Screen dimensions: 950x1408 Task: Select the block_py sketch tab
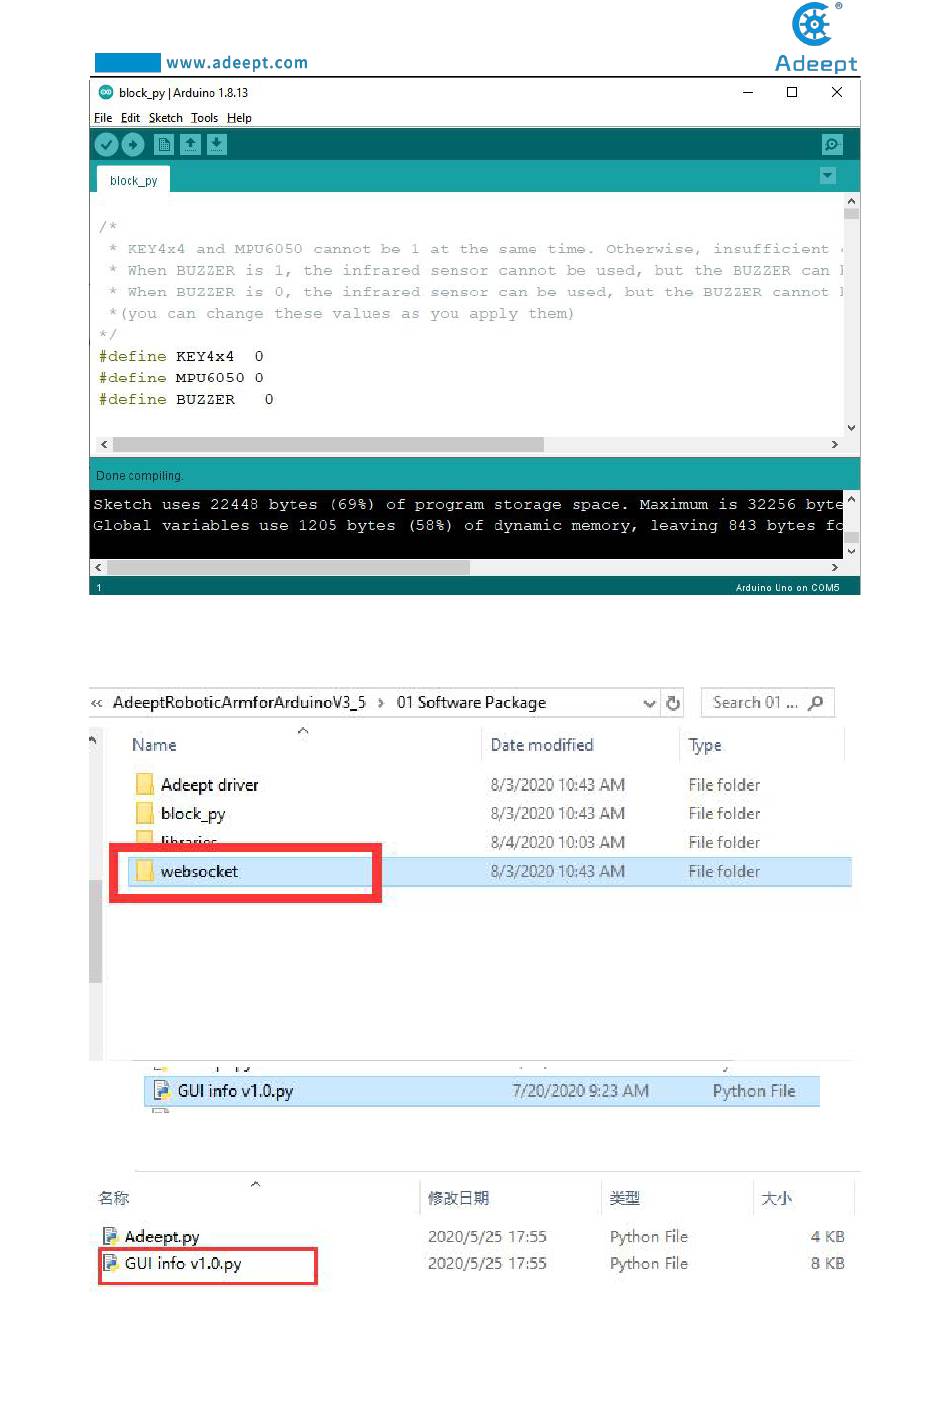tap(134, 180)
